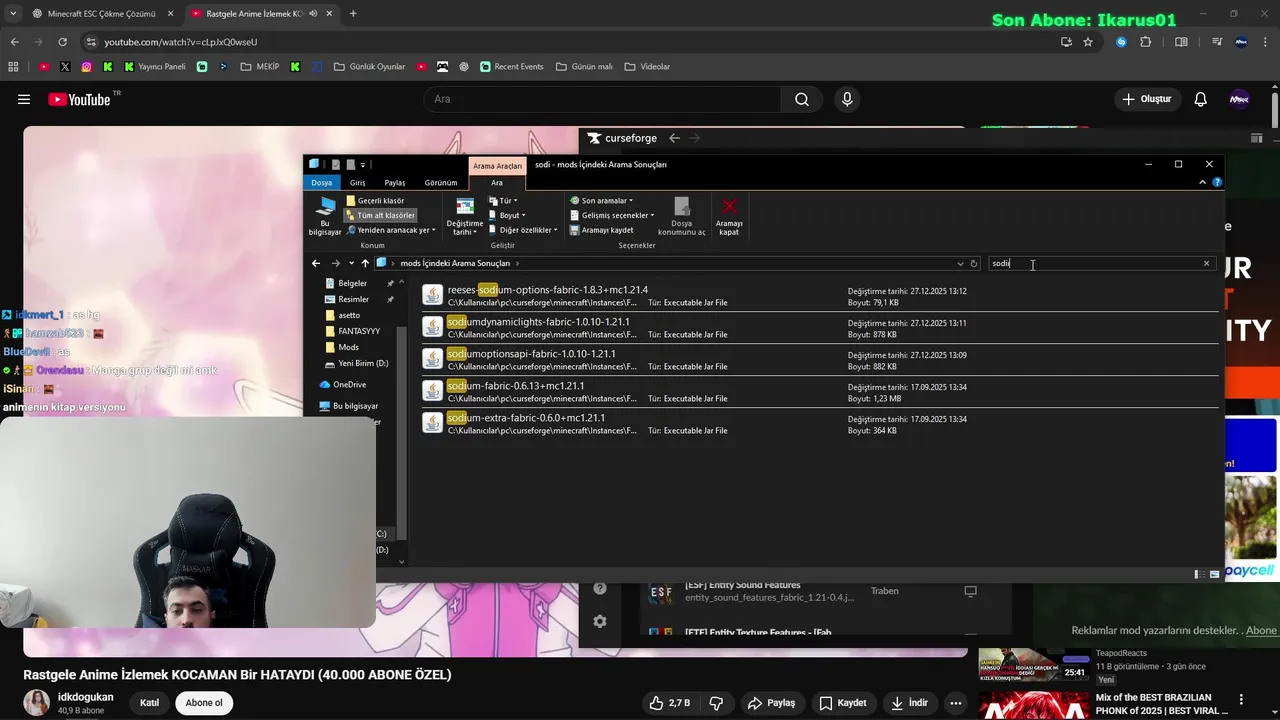1280x720 pixels.
Task: Select sodiumdynamiclights-fabric-1.0.10 jar file
Action: (818, 328)
